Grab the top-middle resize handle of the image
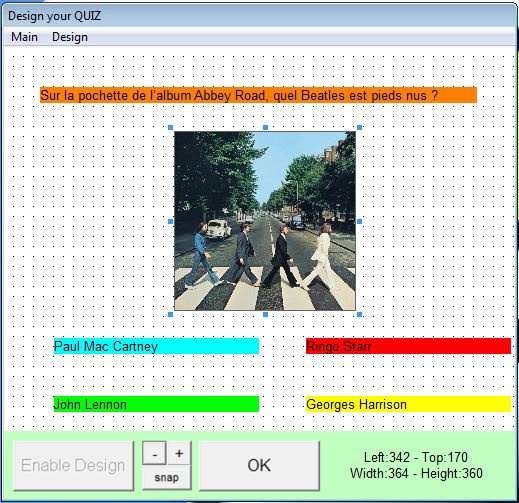Image resolution: width=519 pixels, height=503 pixels. [265, 127]
